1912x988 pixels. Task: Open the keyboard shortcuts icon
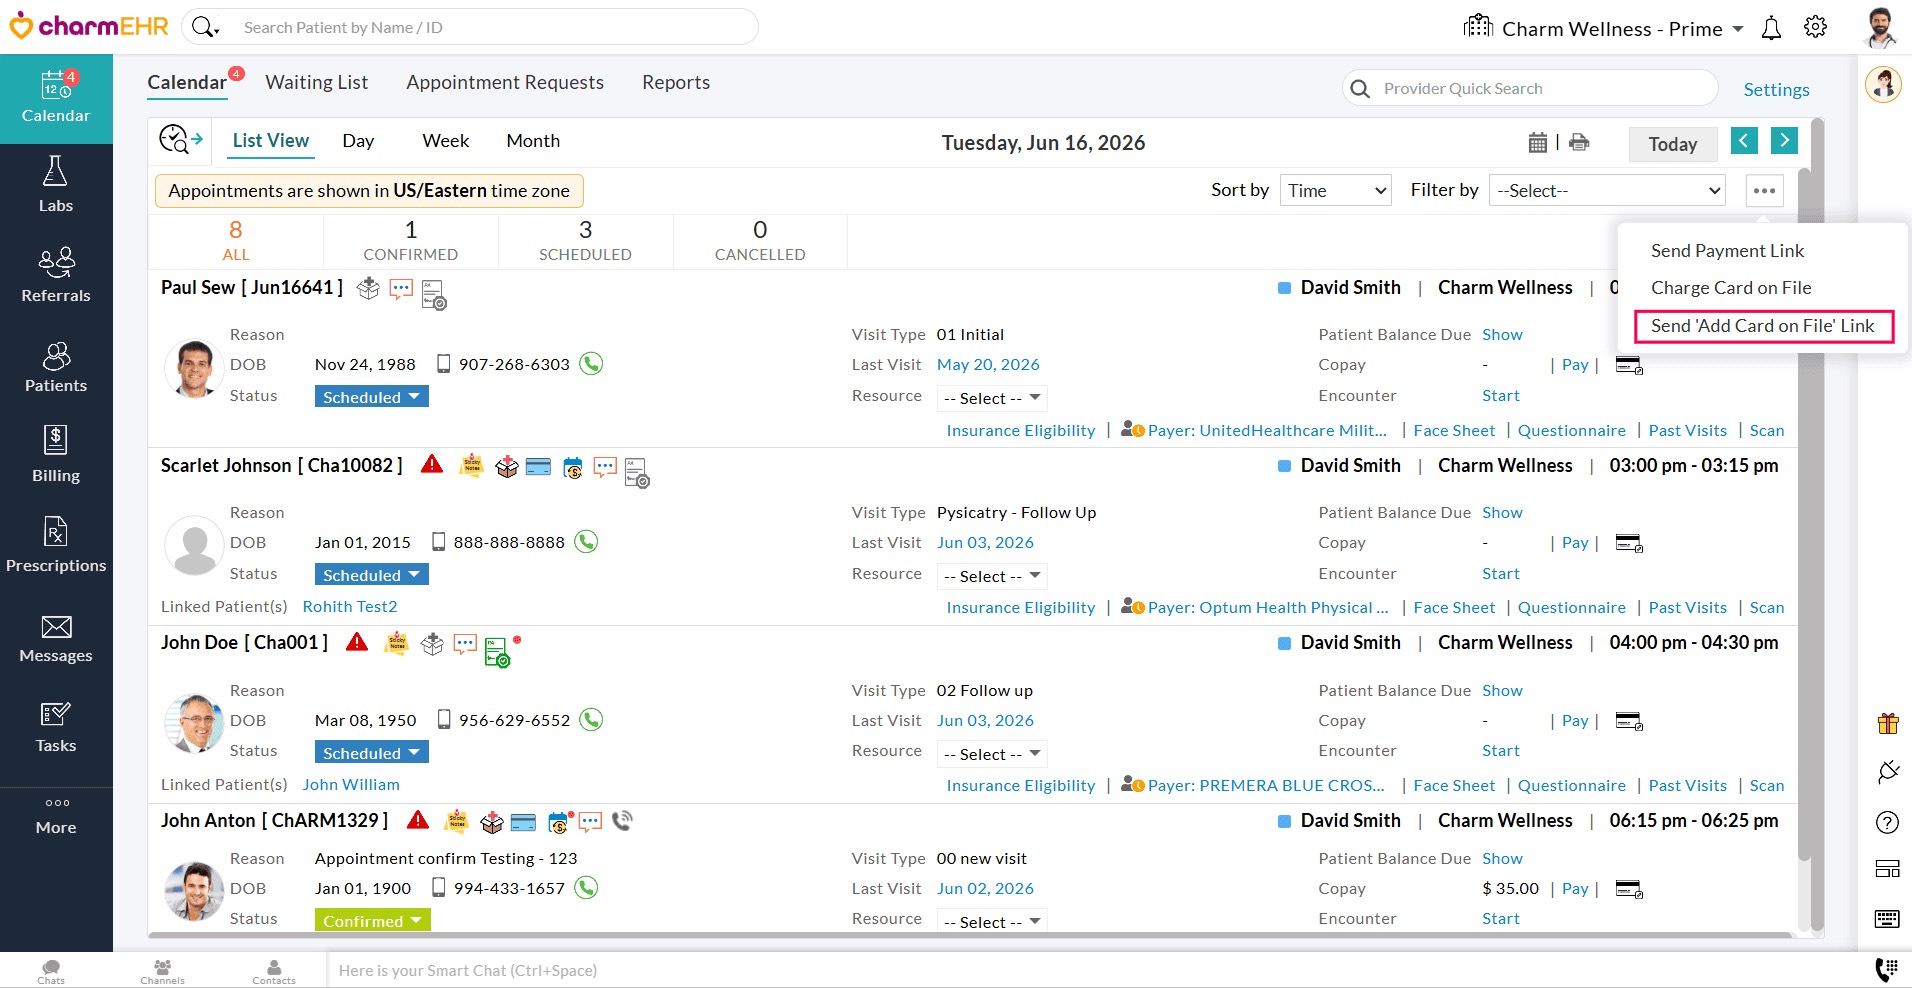(x=1887, y=918)
